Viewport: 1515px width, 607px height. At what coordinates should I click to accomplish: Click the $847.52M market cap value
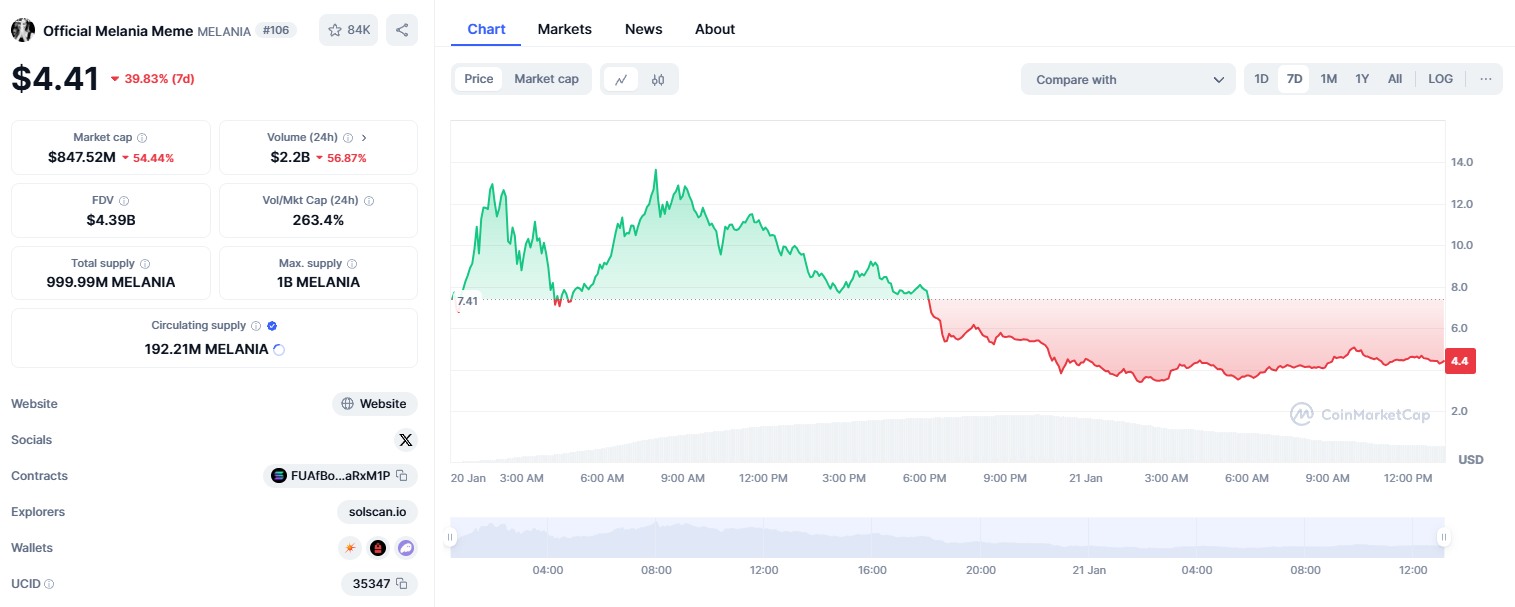tap(81, 157)
